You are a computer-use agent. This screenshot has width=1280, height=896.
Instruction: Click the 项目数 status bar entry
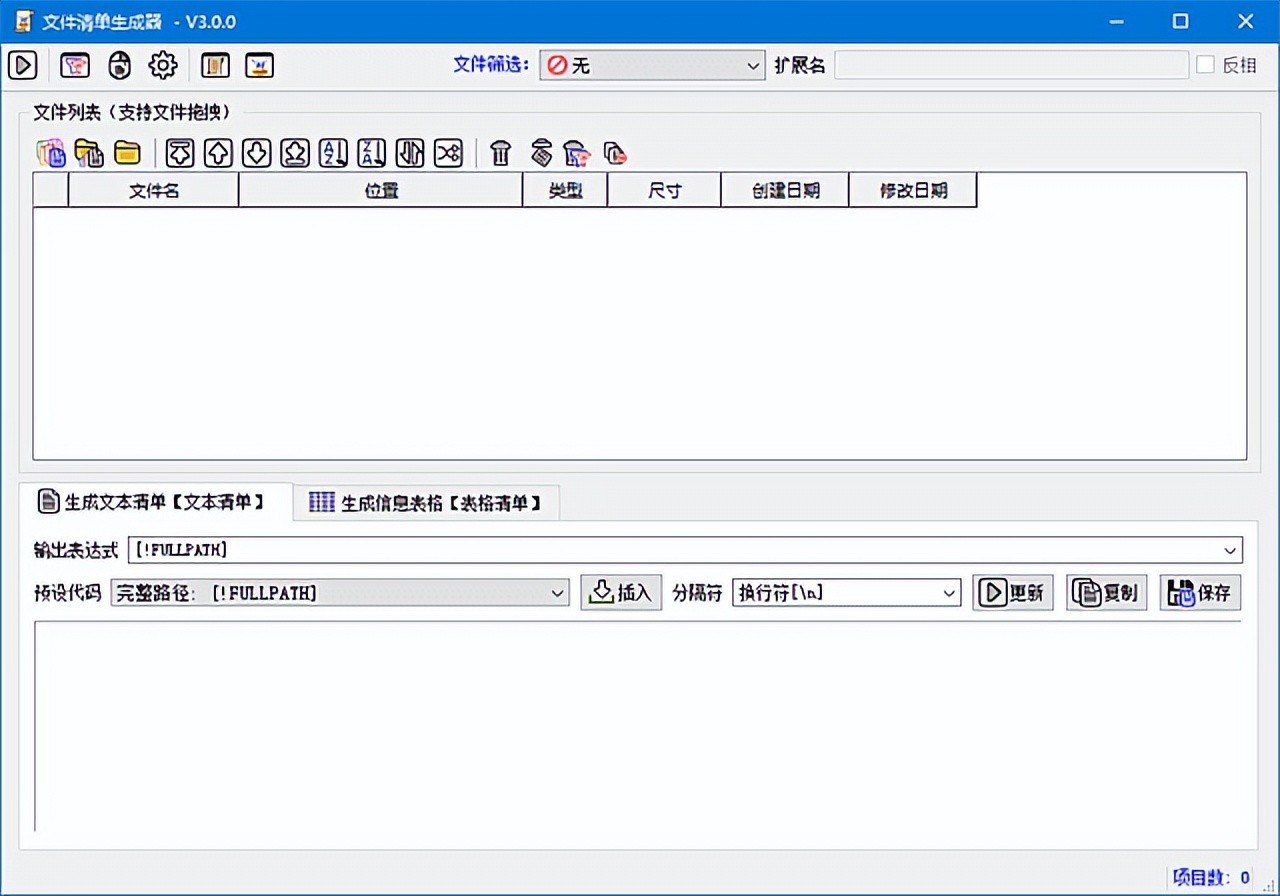coord(1211,877)
